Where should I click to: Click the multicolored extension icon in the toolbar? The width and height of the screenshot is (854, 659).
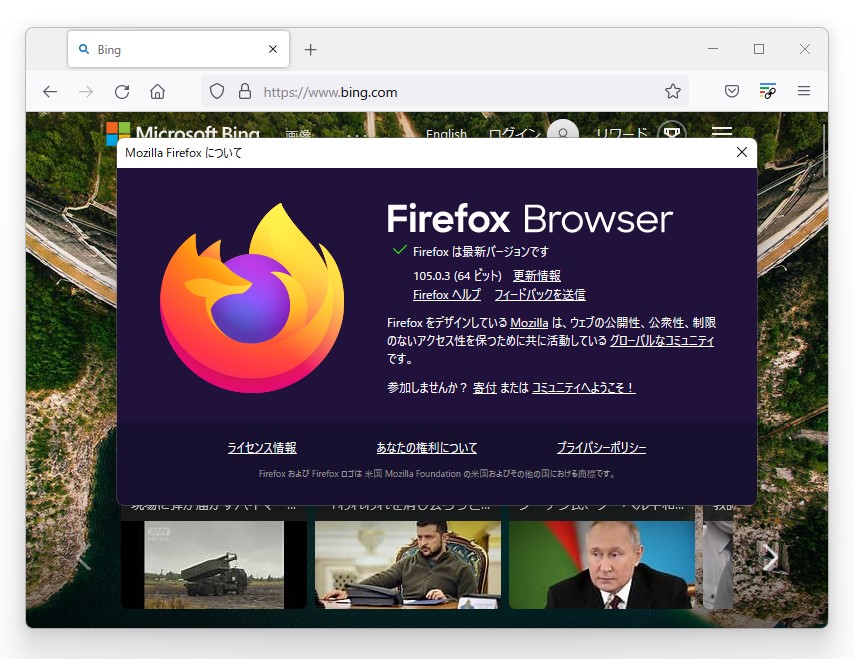click(x=767, y=91)
